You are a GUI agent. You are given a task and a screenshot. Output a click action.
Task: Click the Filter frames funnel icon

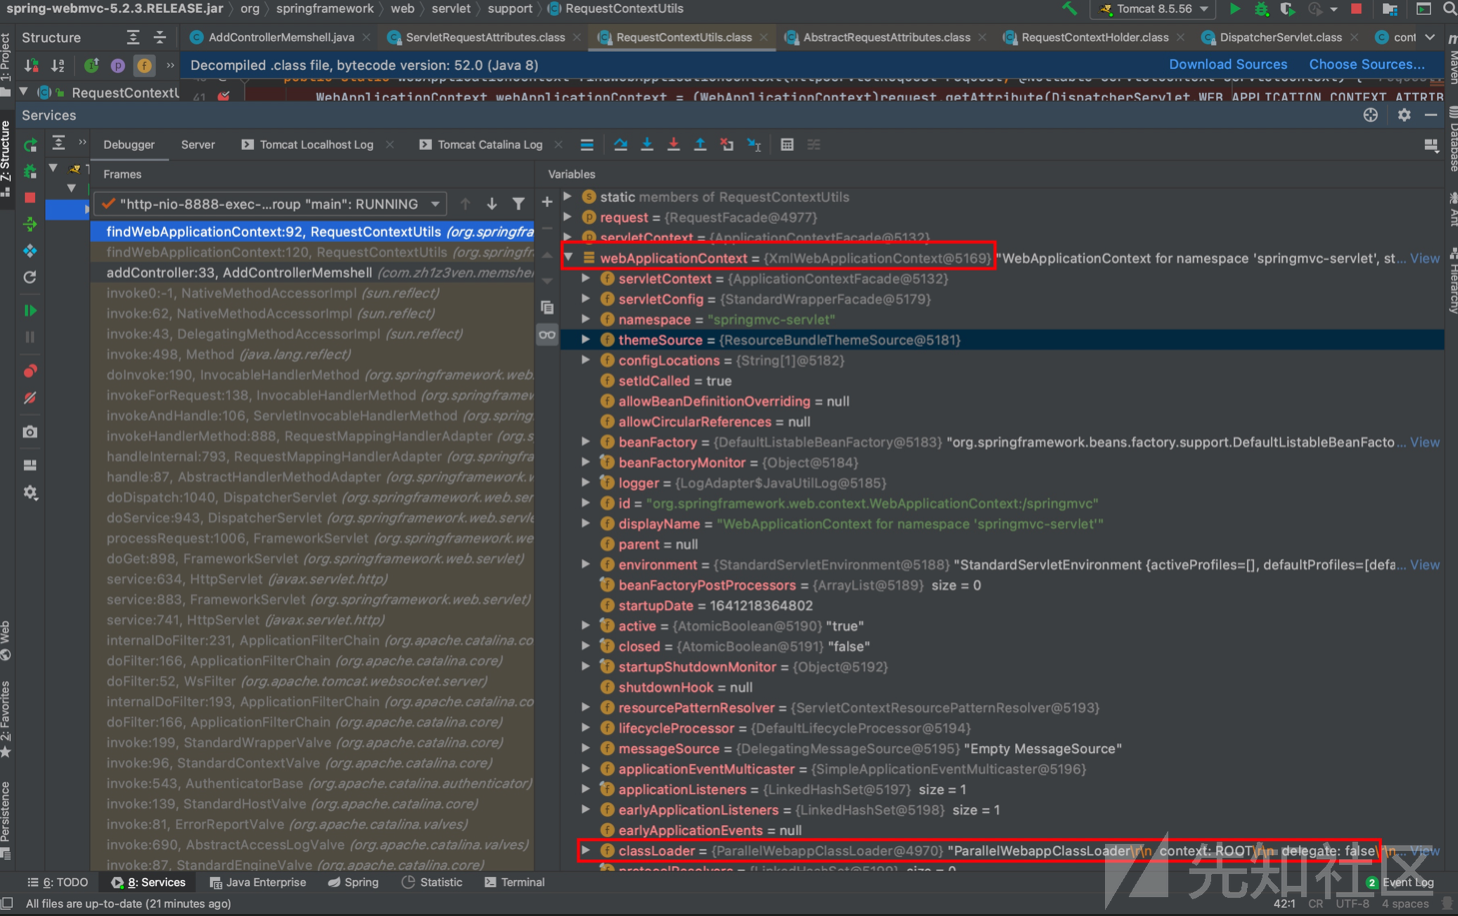tap(518, 204)
